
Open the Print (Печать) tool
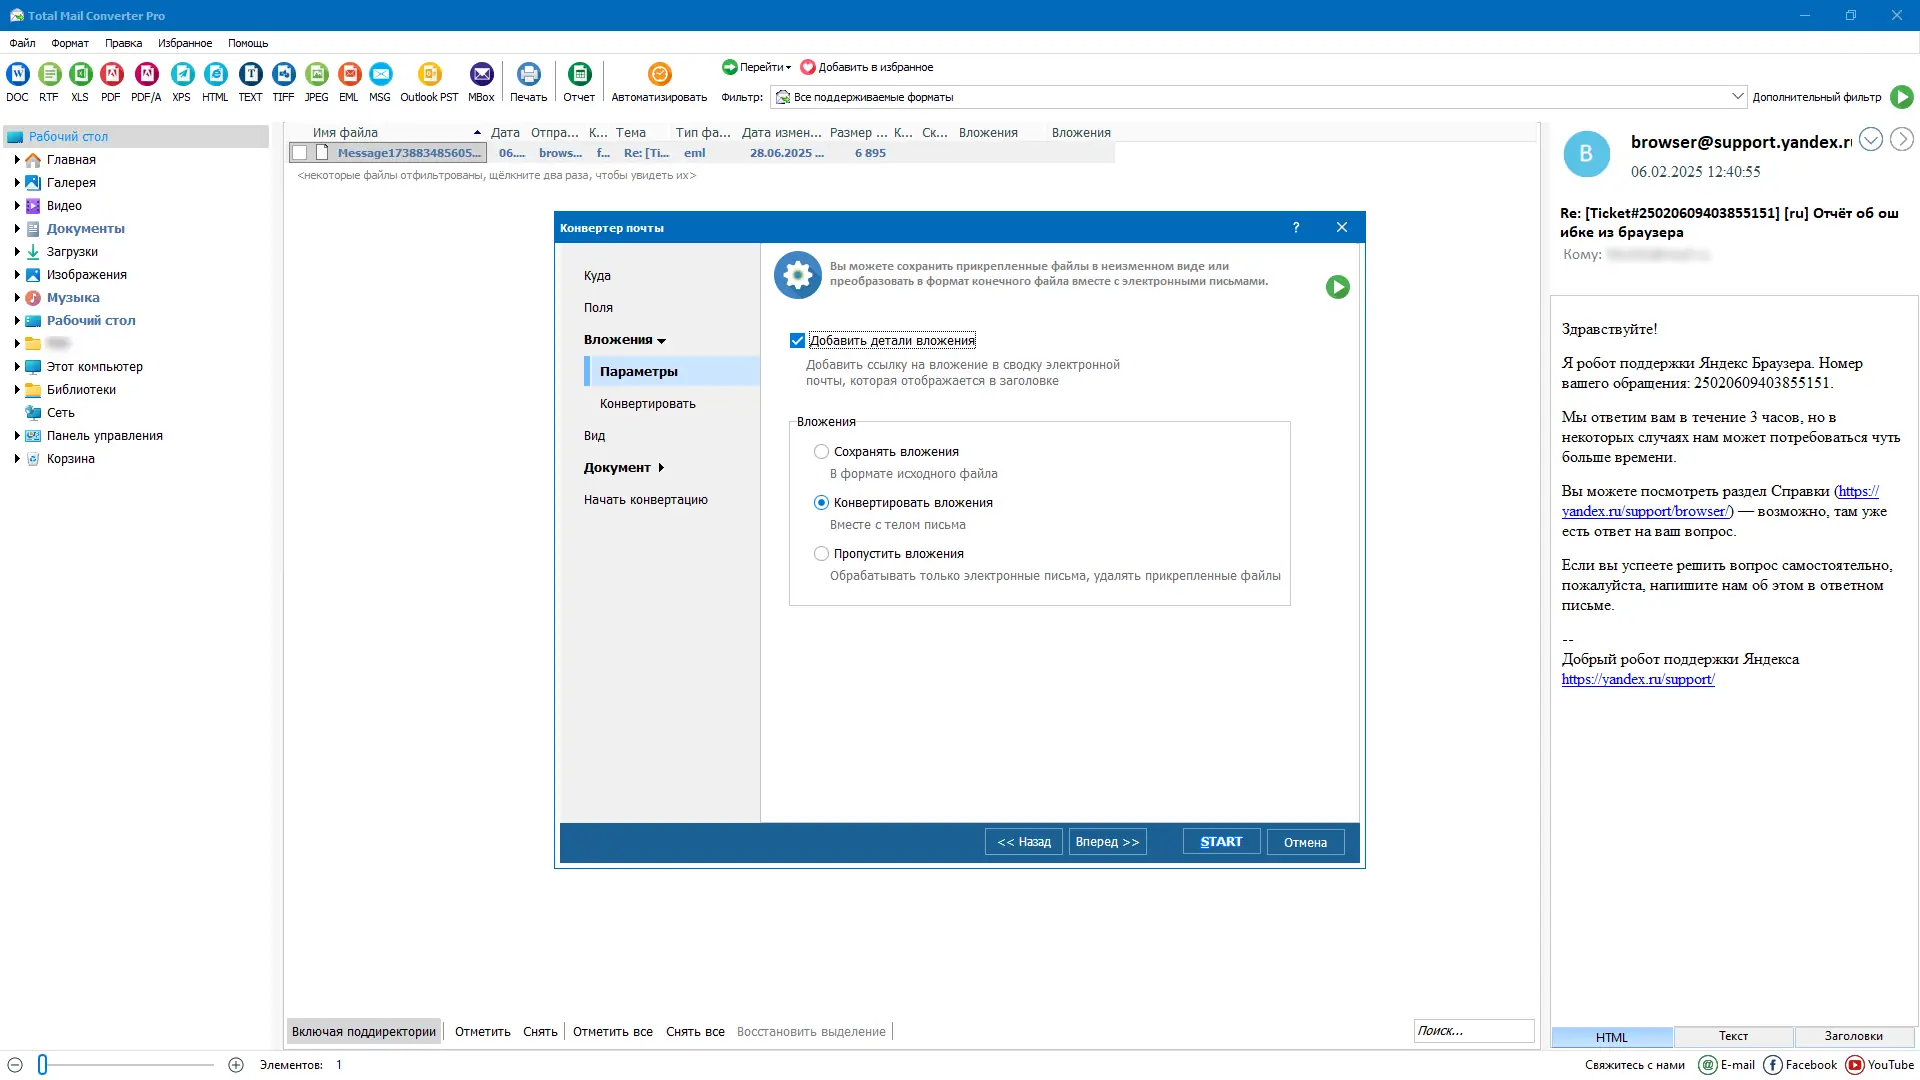point(528,75)
